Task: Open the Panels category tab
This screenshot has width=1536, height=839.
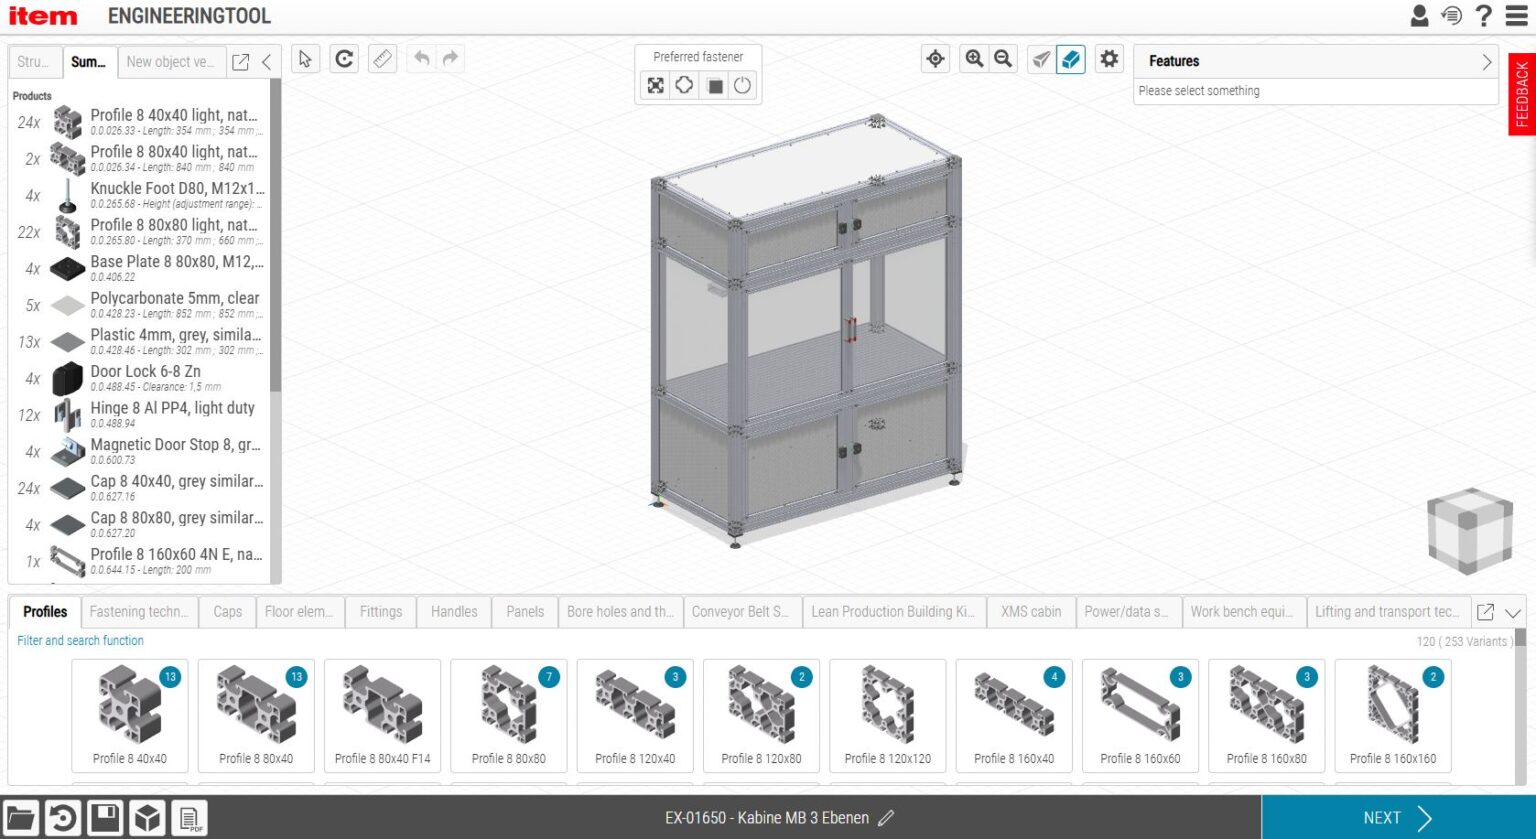Action: coord(524,611)
